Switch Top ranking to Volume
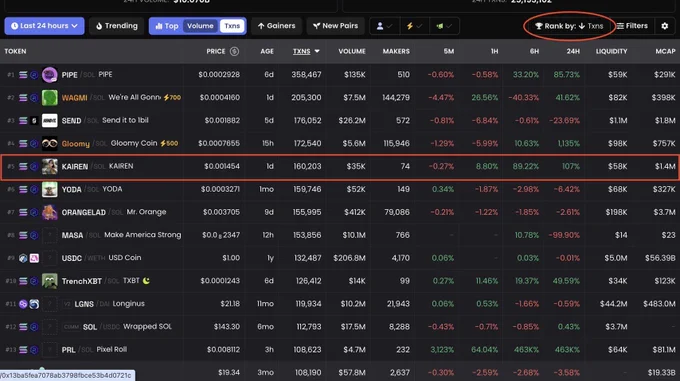The width and height of the screenshot is (680, 381). [200, 26]
